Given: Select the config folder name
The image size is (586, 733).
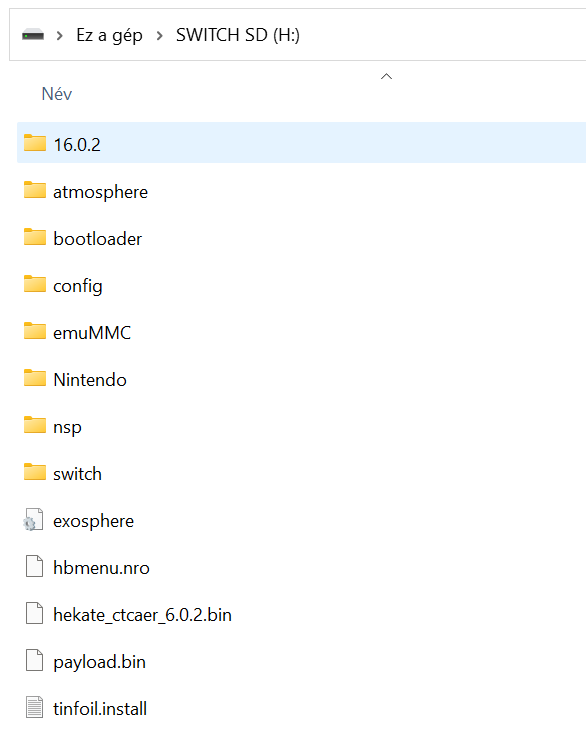Looking at the screenshot, I should [78, 286].
